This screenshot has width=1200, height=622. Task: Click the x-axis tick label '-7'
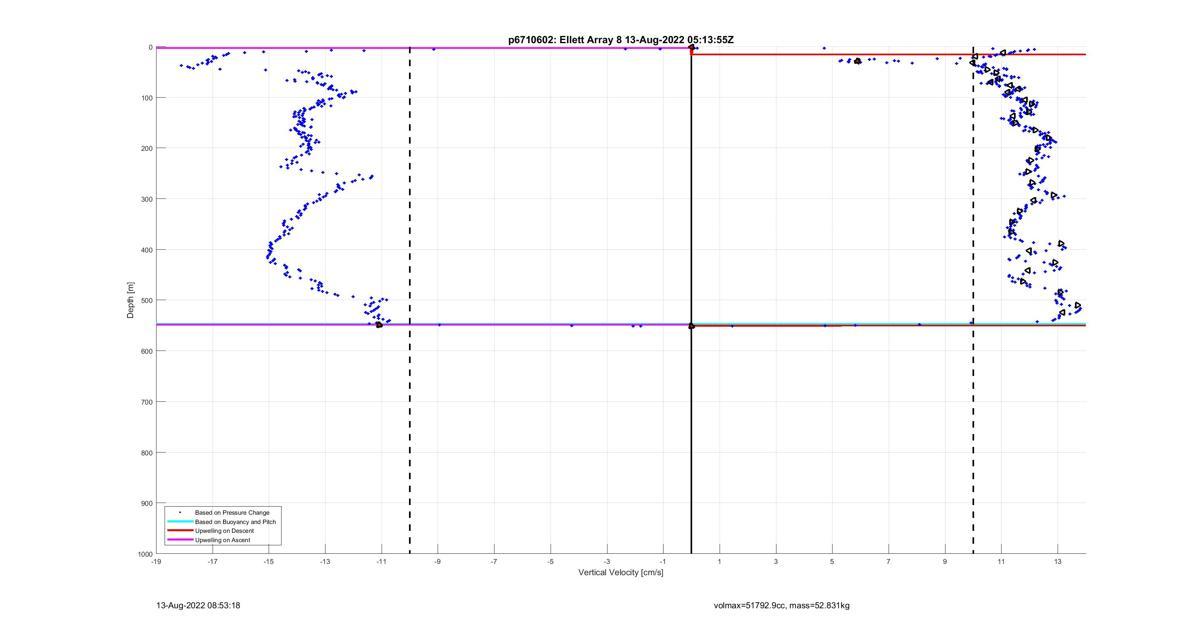[x=494, y=561]
